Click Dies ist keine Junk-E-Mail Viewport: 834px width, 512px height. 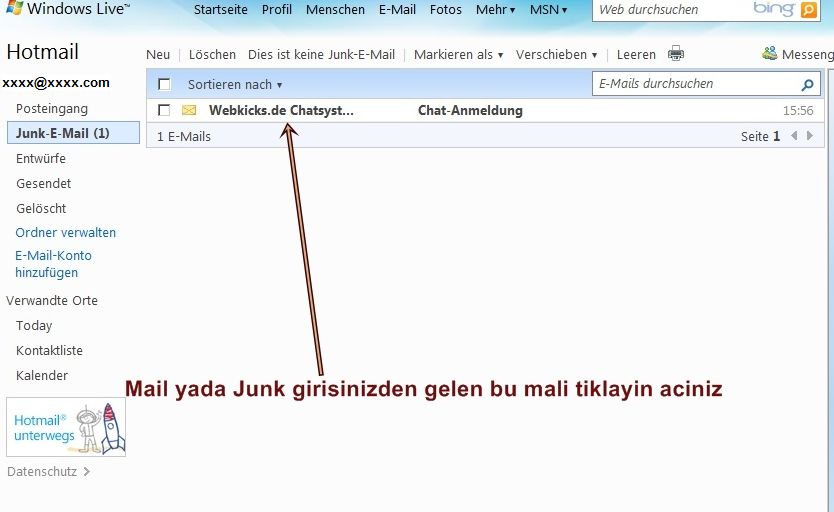coord(321,54)
